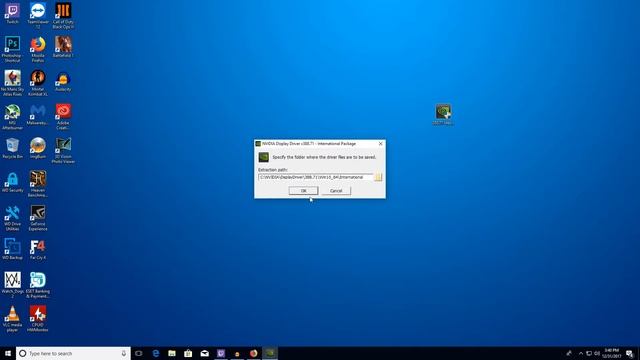Open the Windows Start menu

pos(8,353)
